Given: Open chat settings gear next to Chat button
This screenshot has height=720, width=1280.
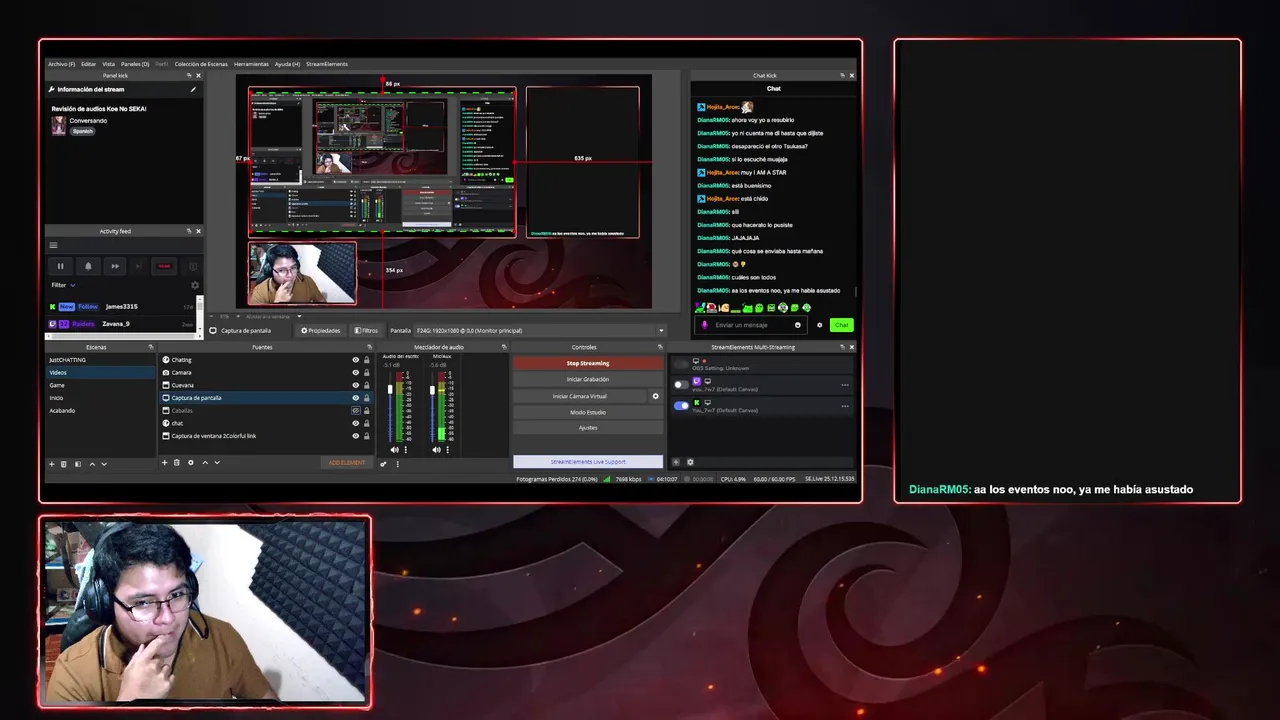Looking at the screenshot, I should click(820, 325).
